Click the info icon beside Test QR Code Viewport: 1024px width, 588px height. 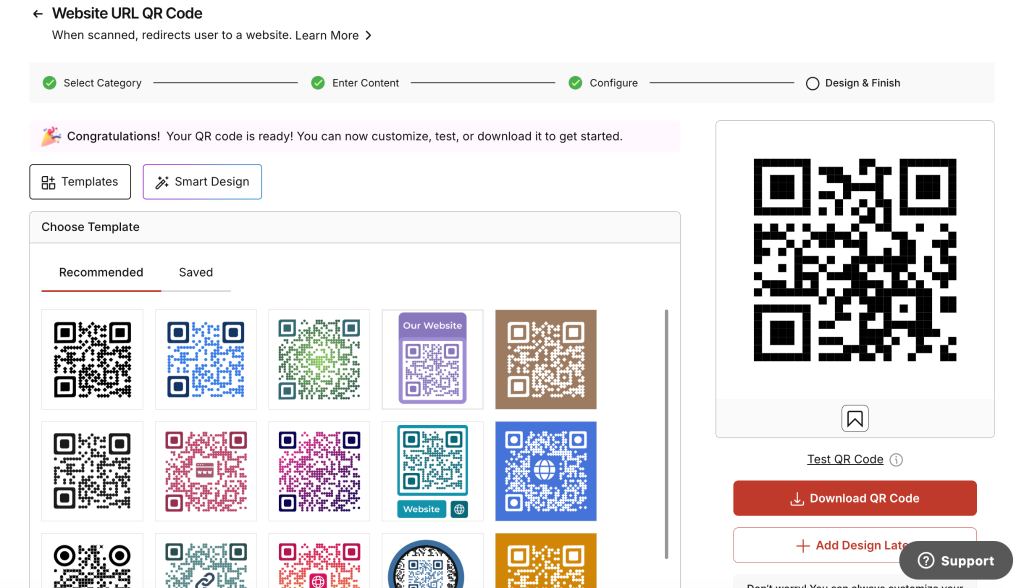[897, 460]
